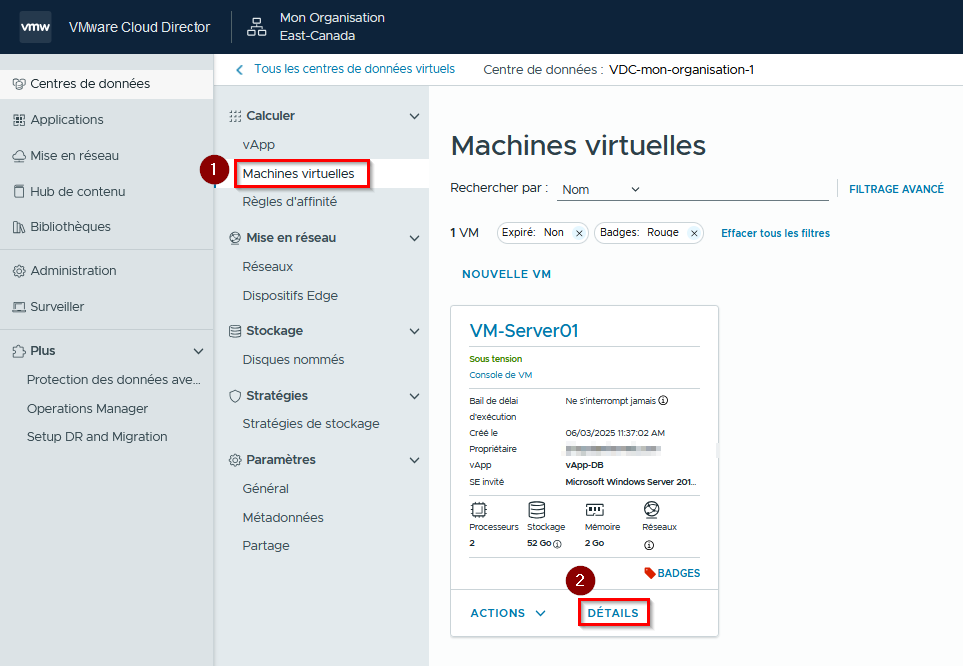Collapse the Stockage section chevron
This screenshot has height=666, width=963.
tap(415, 331)
